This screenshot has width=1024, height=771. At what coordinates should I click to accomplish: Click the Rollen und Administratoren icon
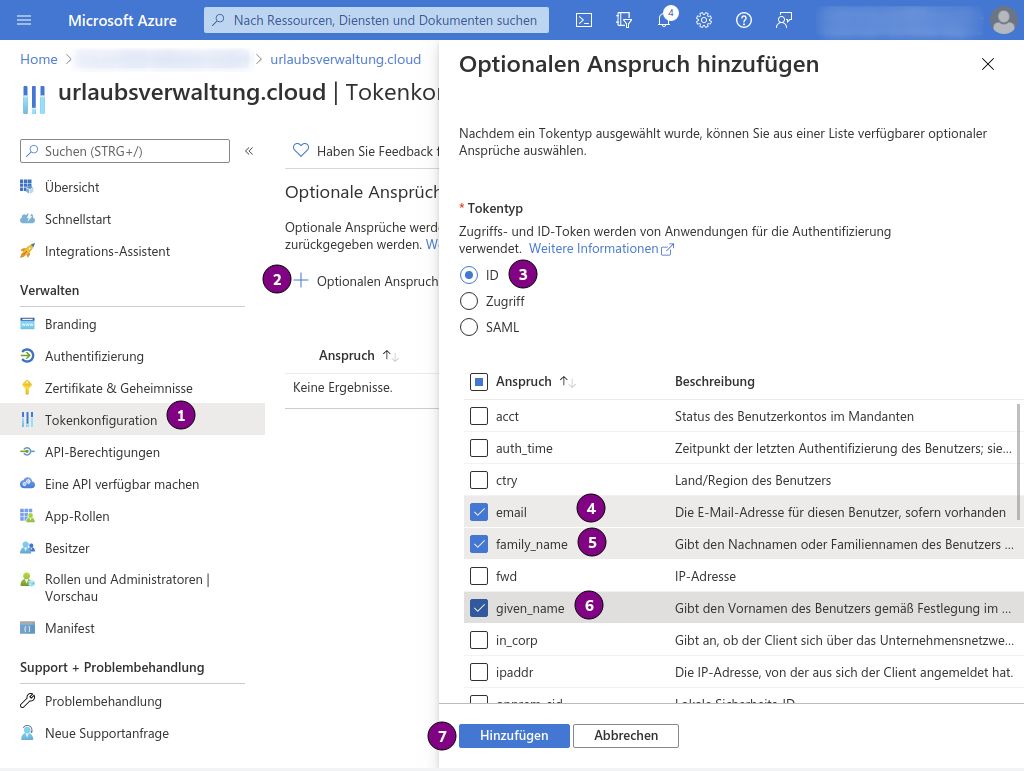[27, 579]
